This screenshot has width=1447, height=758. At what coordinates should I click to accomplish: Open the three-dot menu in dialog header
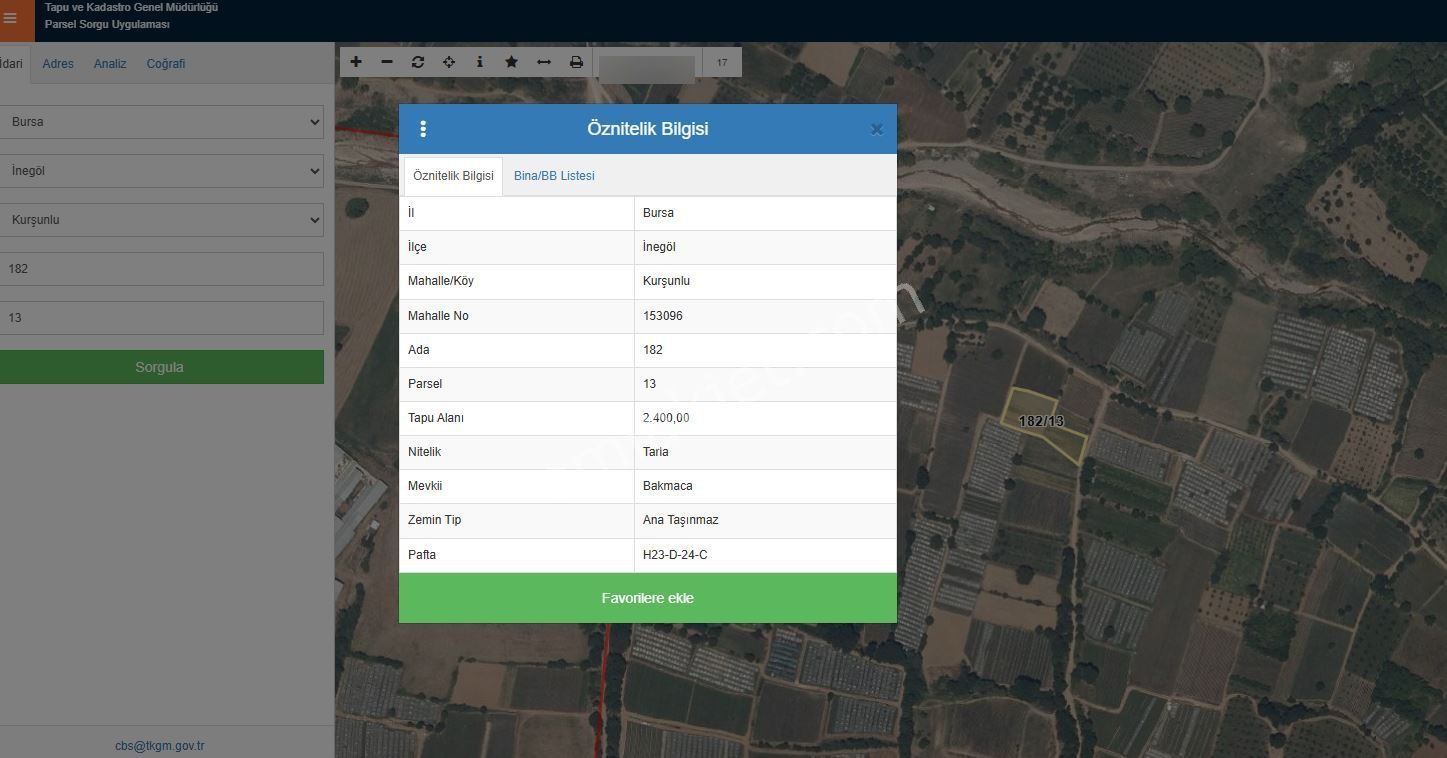click(423, 129)
